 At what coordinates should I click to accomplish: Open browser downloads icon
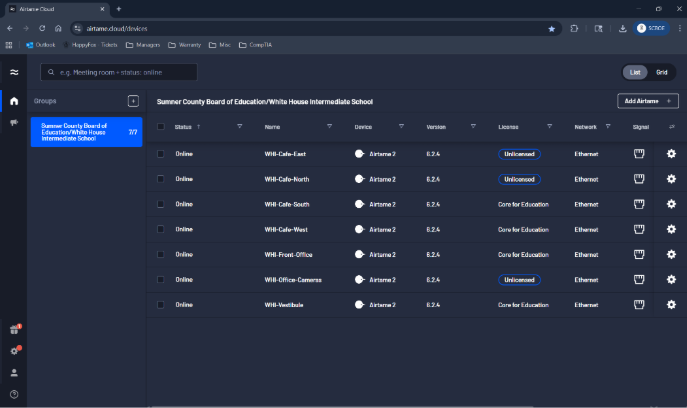(x=622, y=28)
